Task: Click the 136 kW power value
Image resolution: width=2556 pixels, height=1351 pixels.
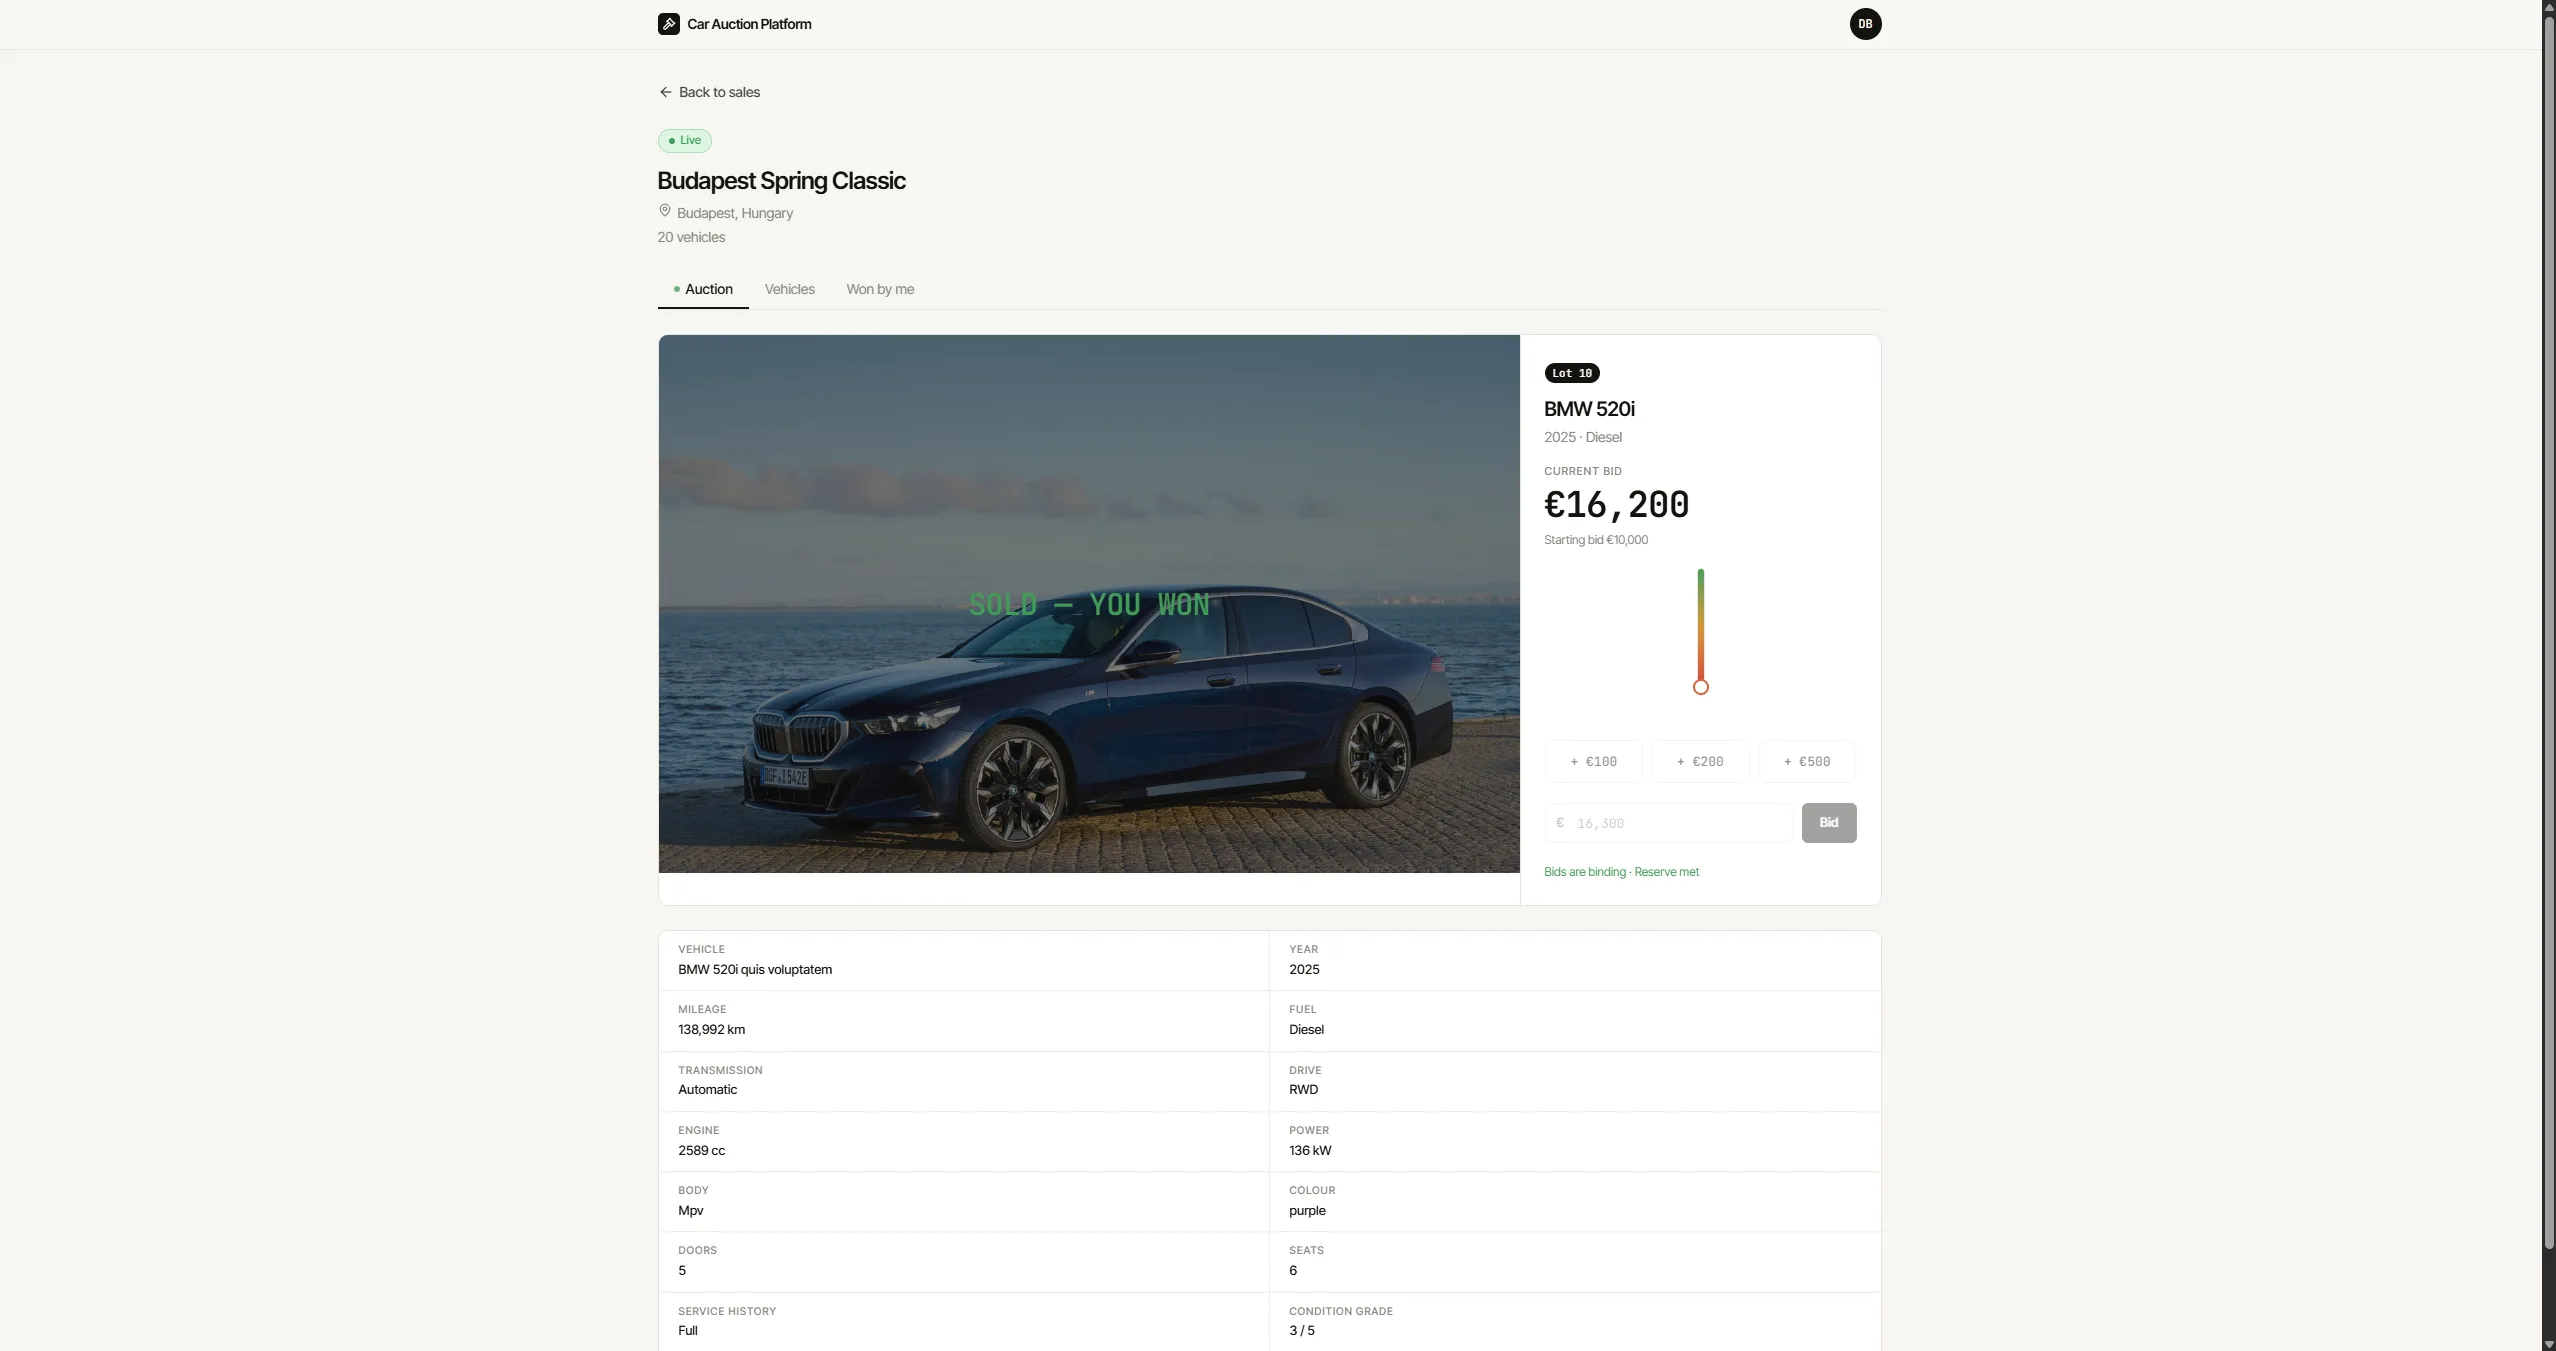Action: [x=1310, y=1151]
